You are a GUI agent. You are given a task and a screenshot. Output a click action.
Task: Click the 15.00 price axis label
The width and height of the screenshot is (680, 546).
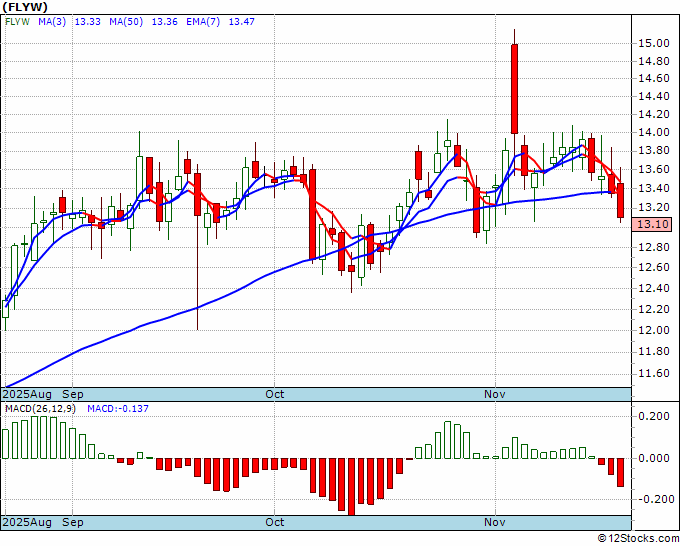pyautogui.click(x=654, y=43)
